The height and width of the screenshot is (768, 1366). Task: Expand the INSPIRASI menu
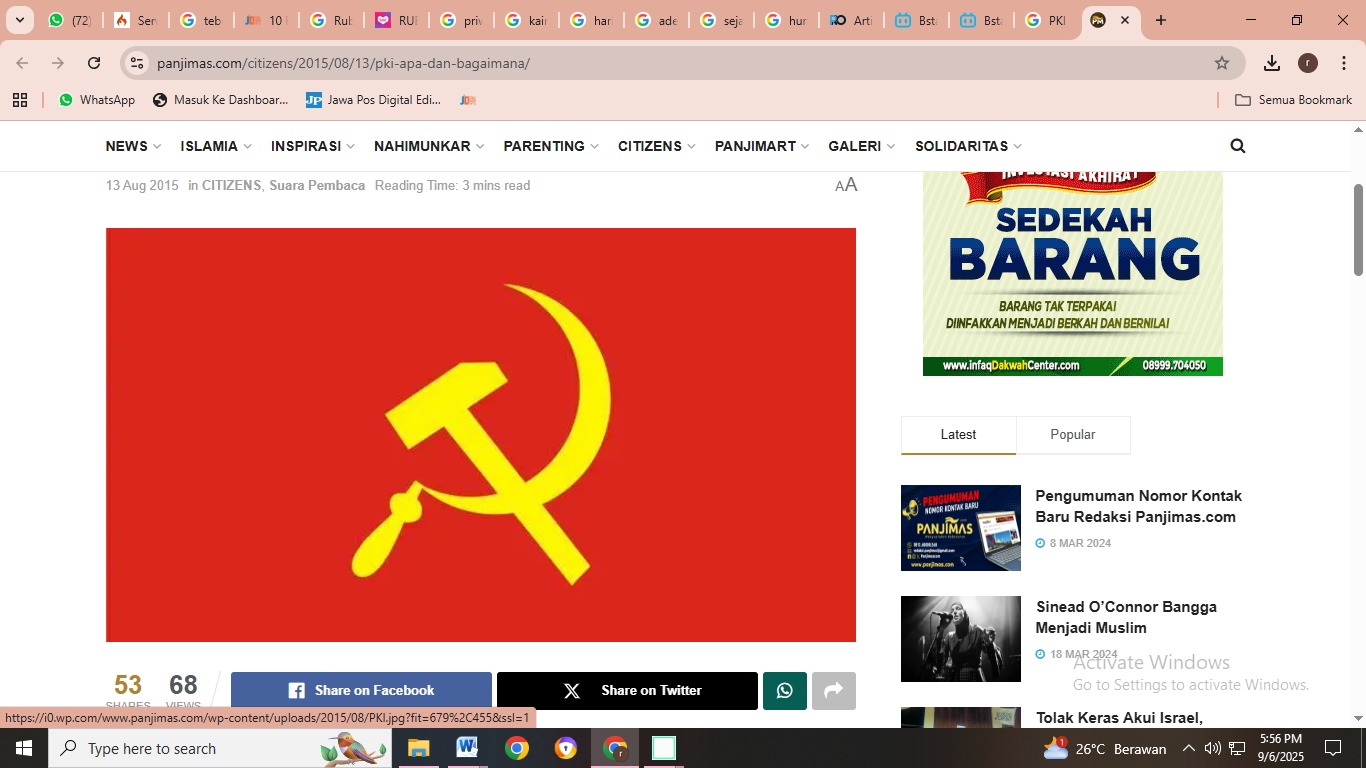[313, 146]
